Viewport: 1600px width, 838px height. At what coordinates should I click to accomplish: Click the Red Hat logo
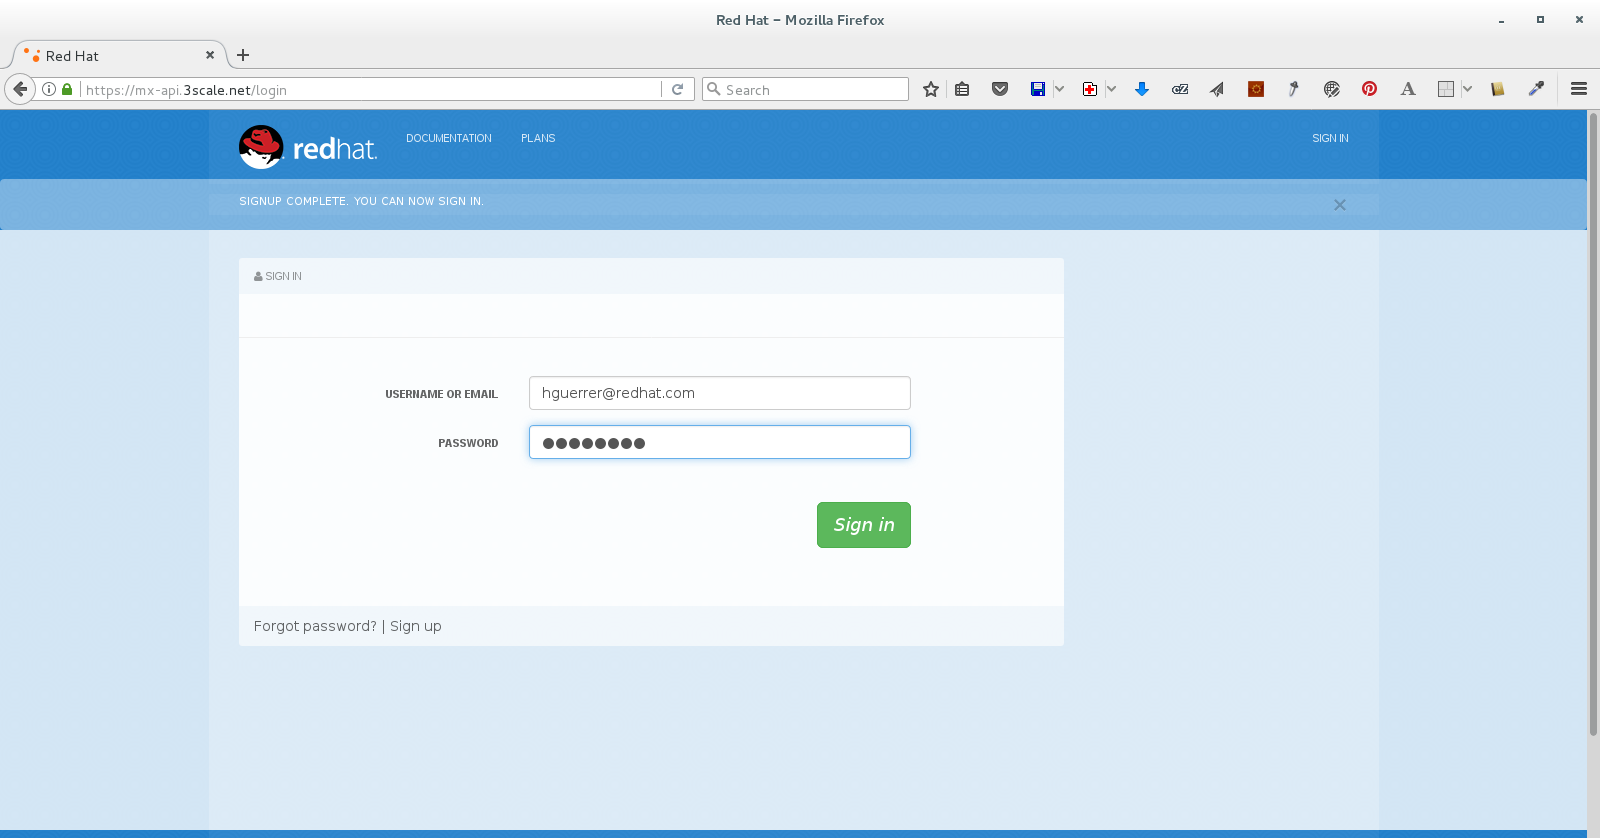pyautogui.click(x=307, y=147)
